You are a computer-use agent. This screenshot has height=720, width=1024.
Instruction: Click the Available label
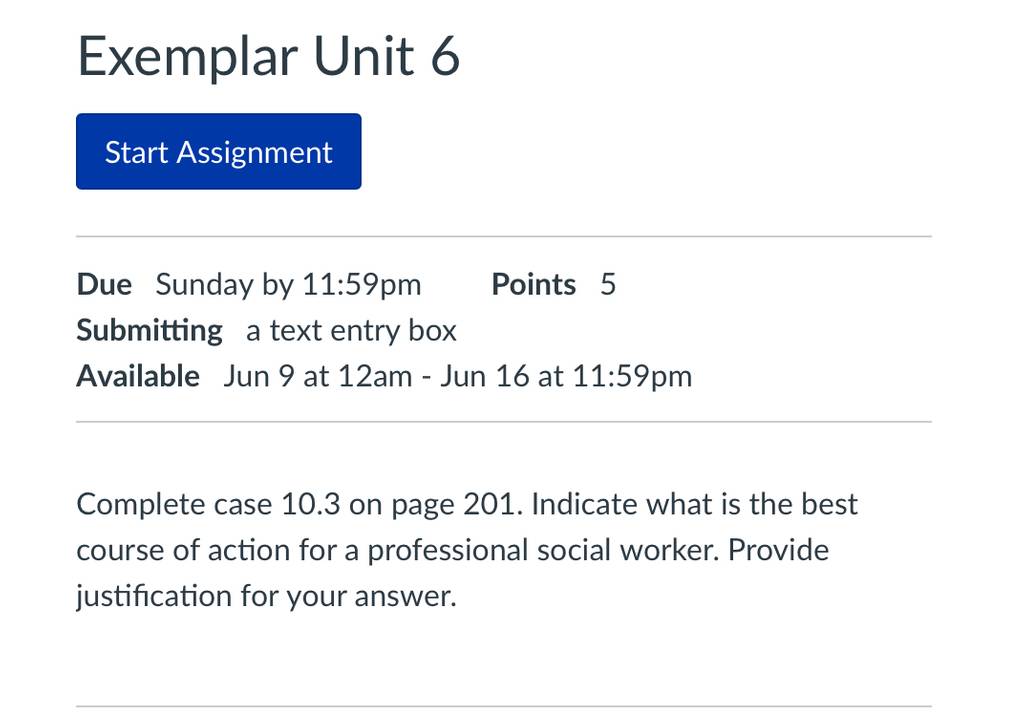pos(138,376)
